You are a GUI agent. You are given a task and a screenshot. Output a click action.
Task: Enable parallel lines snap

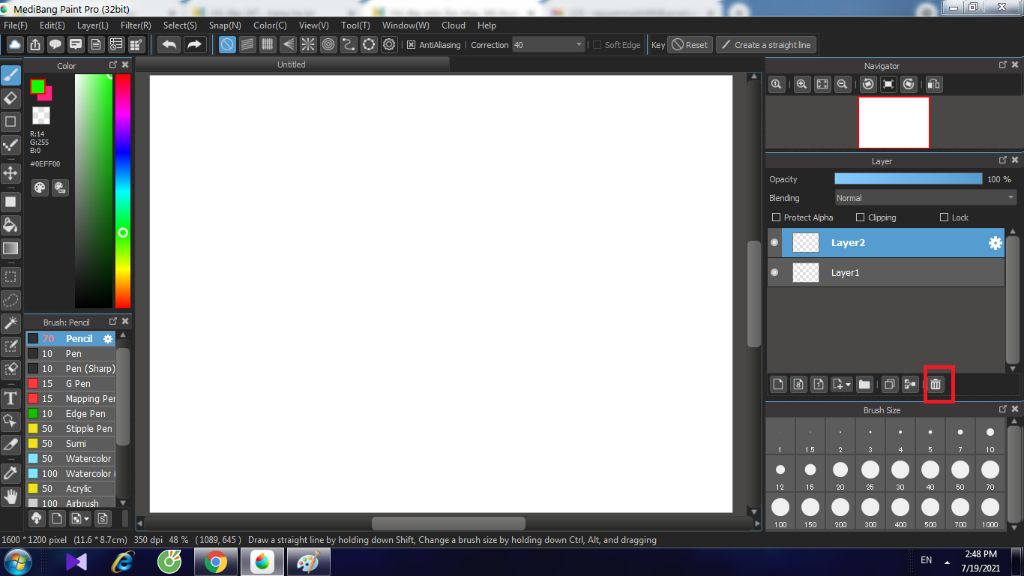coord(247,44)
